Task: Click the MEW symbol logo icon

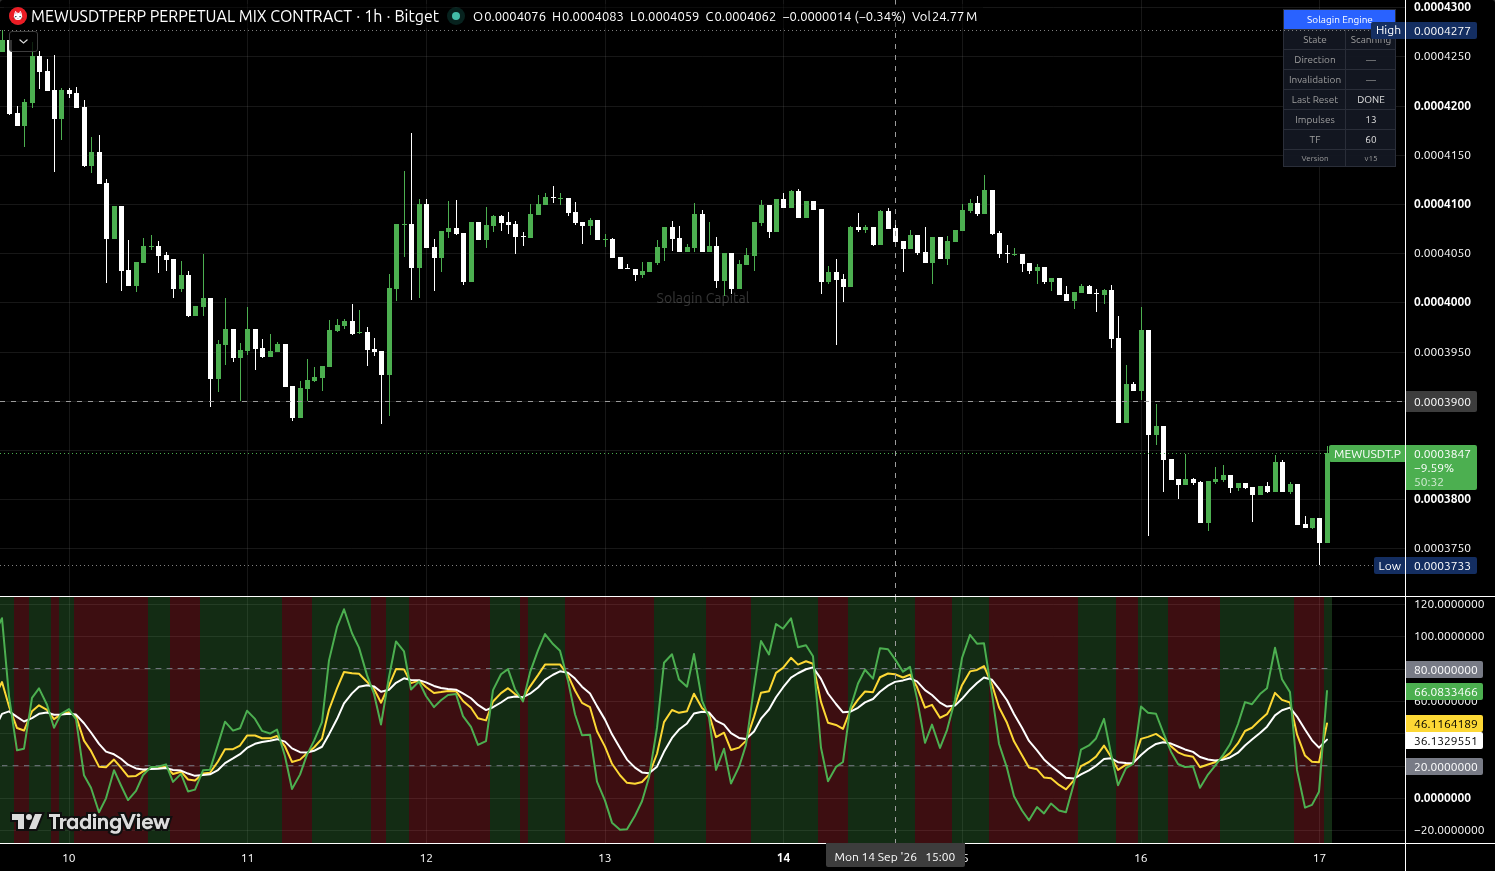Action: pos(17,16)
